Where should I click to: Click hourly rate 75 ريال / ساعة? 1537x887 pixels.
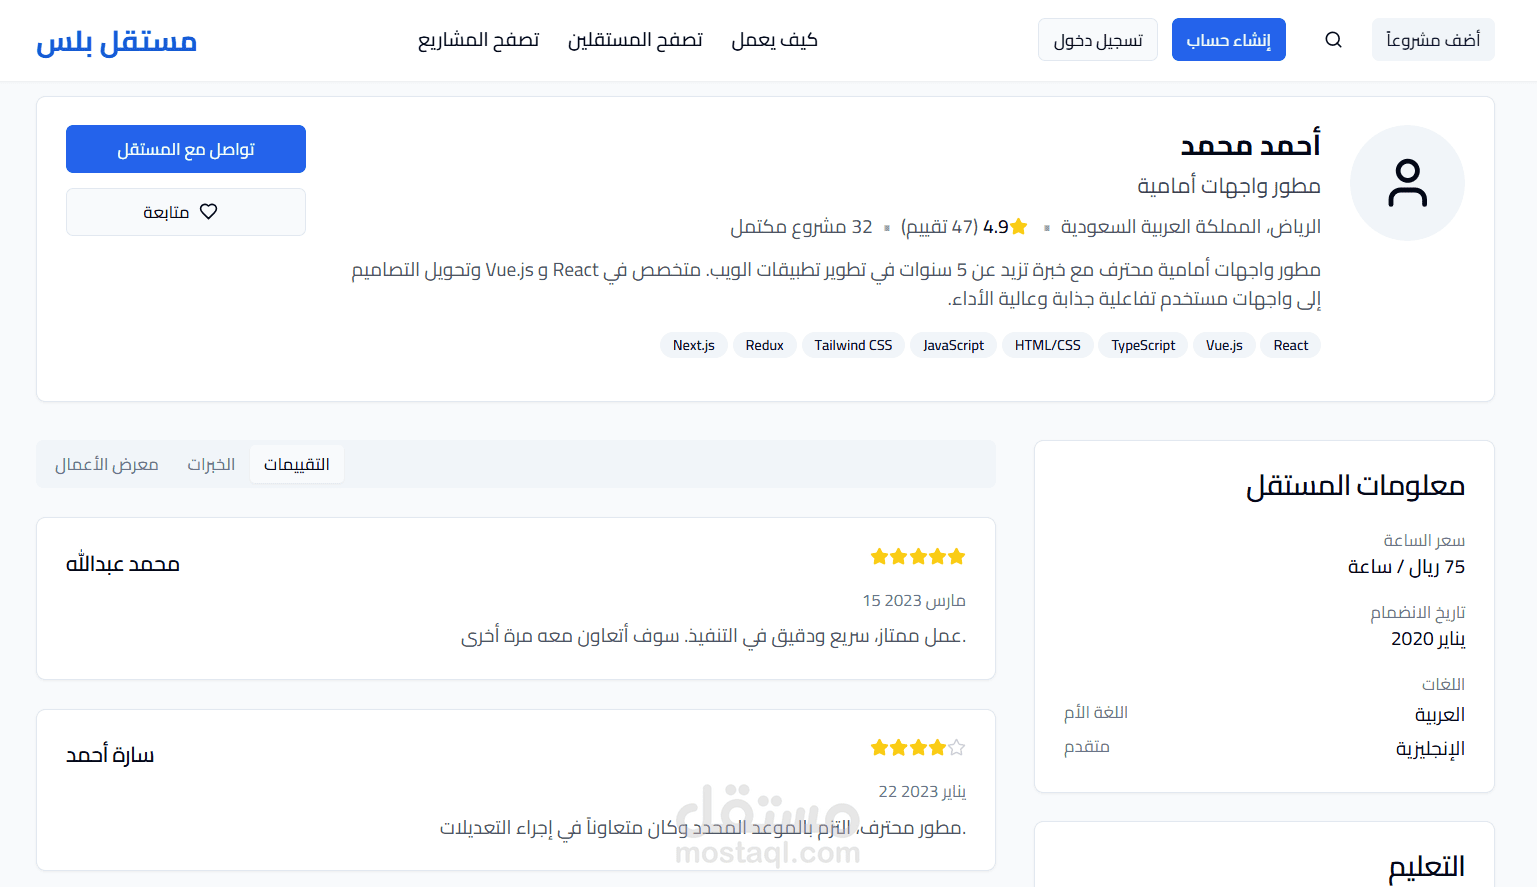(x=1406, y=567)
